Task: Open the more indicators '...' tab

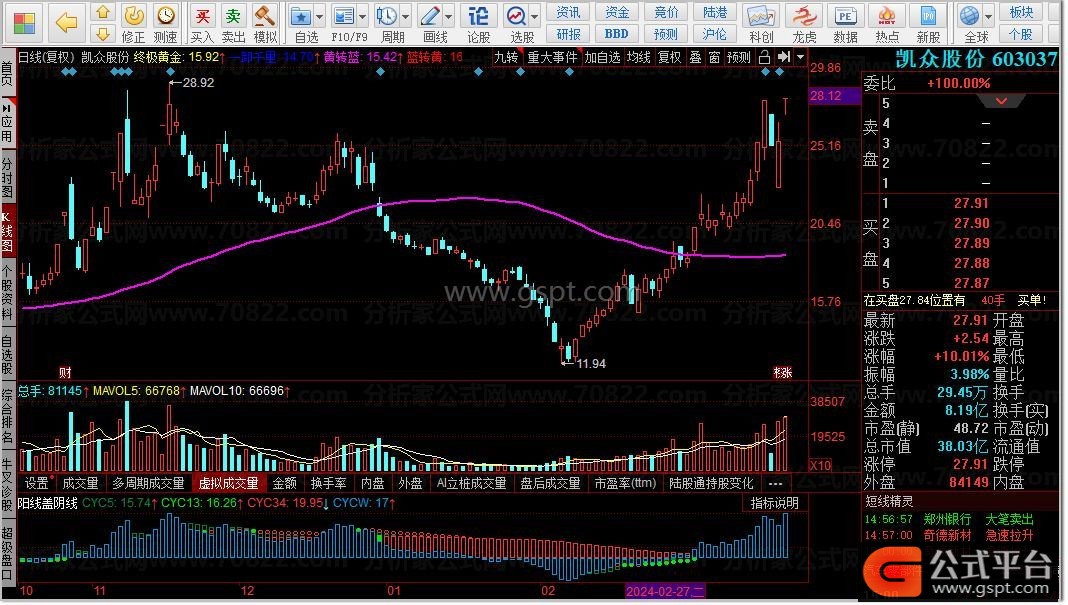Action: point(775,483)
